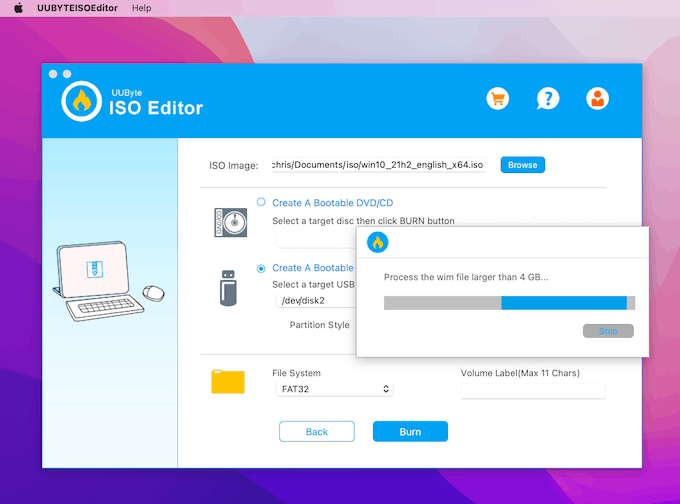Open the Apple menu
This screenshot has height=504, width=680.
[18, 8]
